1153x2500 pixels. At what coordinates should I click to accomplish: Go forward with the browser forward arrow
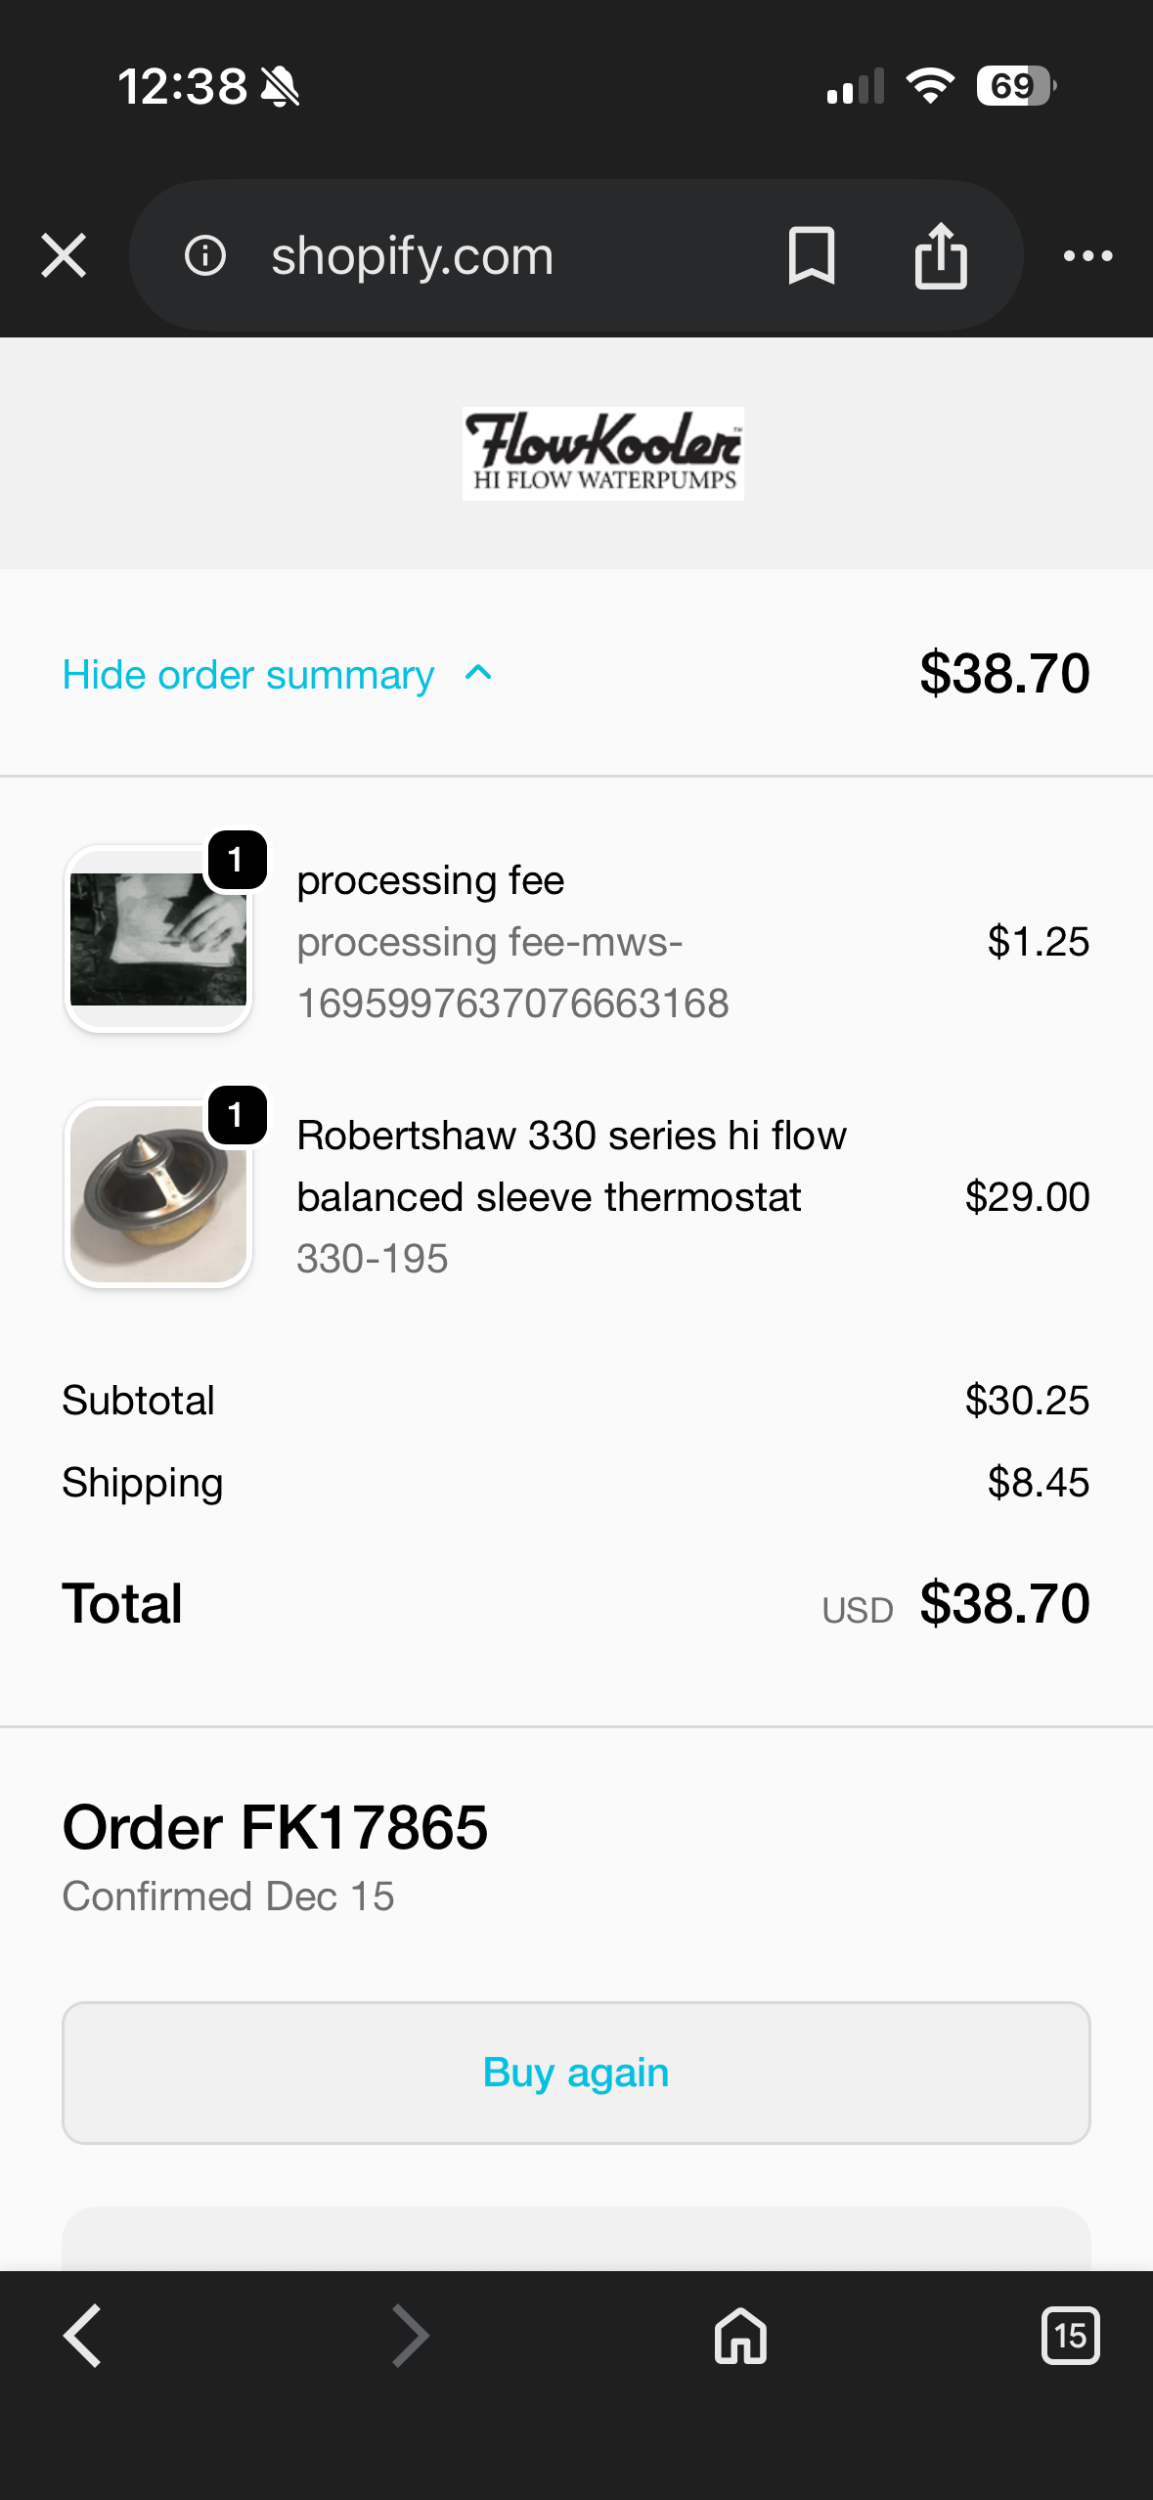click(410, 2336)
